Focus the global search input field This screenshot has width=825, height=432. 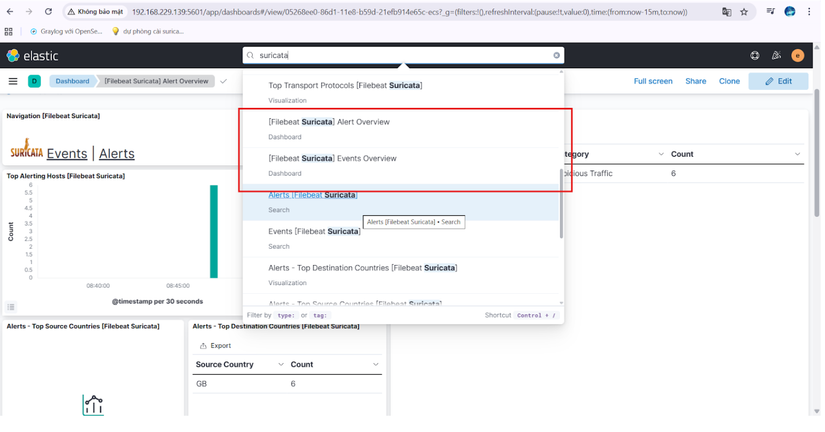(x=400, y=56)
